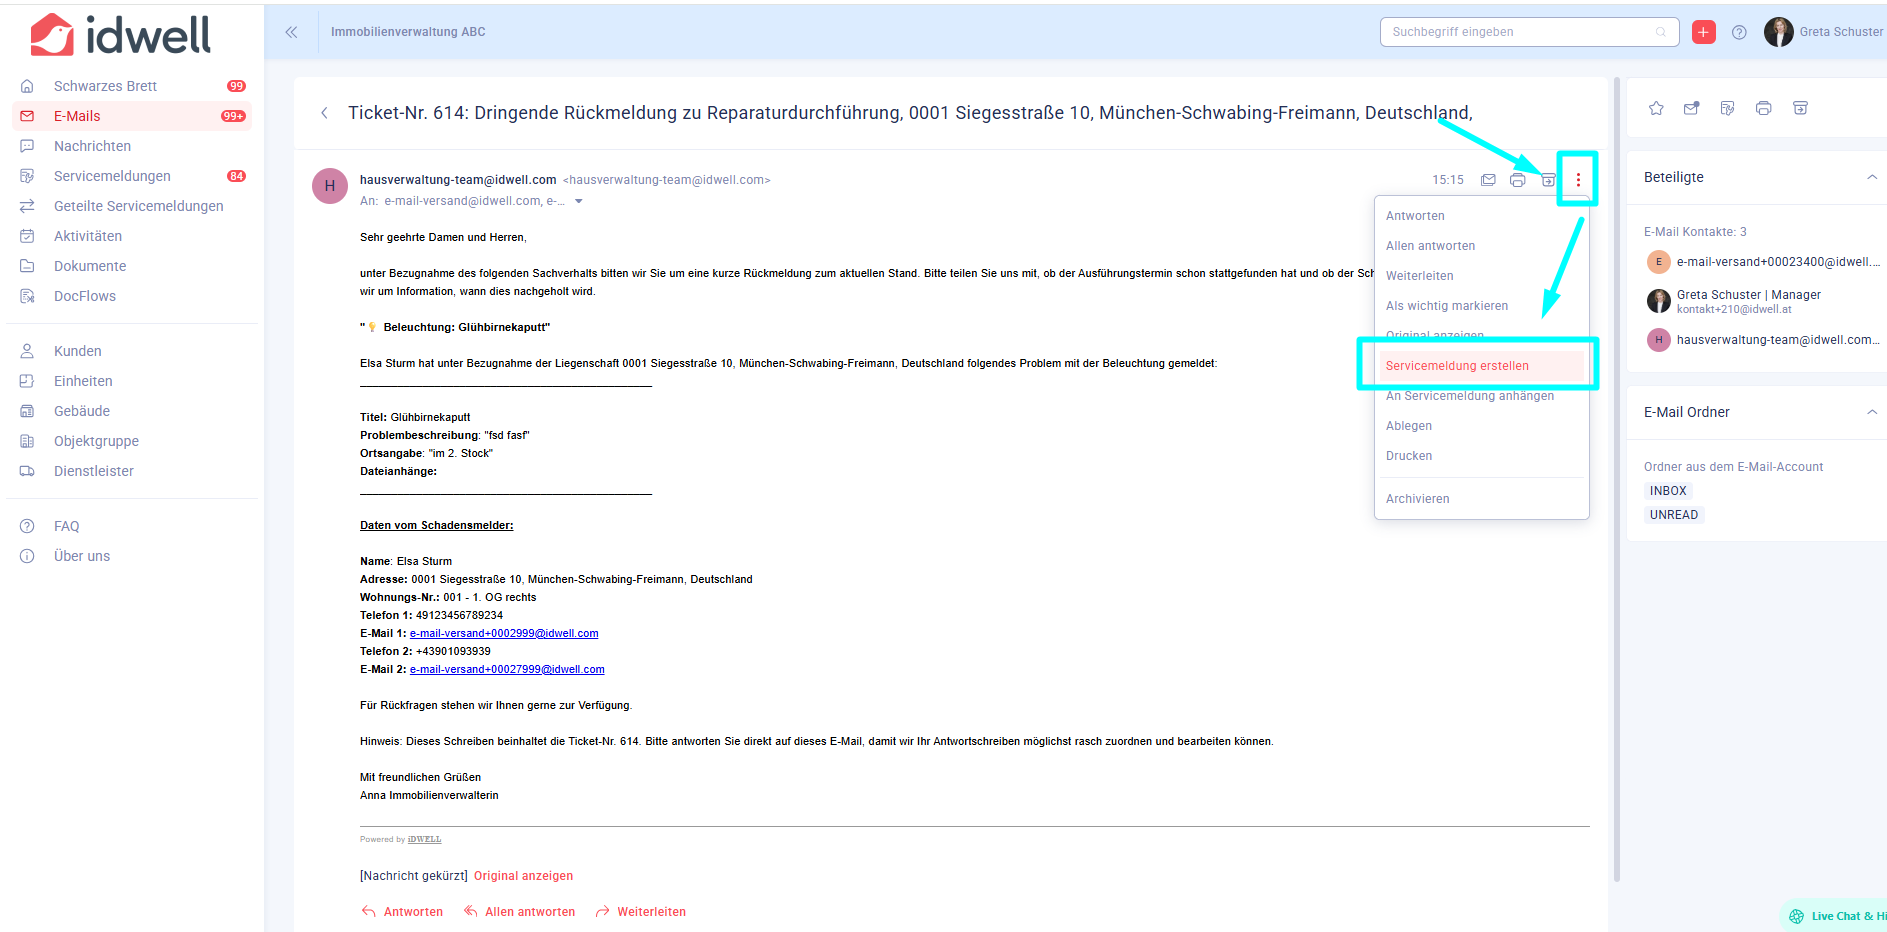Click printer icon in right toolbar
This screenshot has width=1887, height=932.
(1763, 108)
